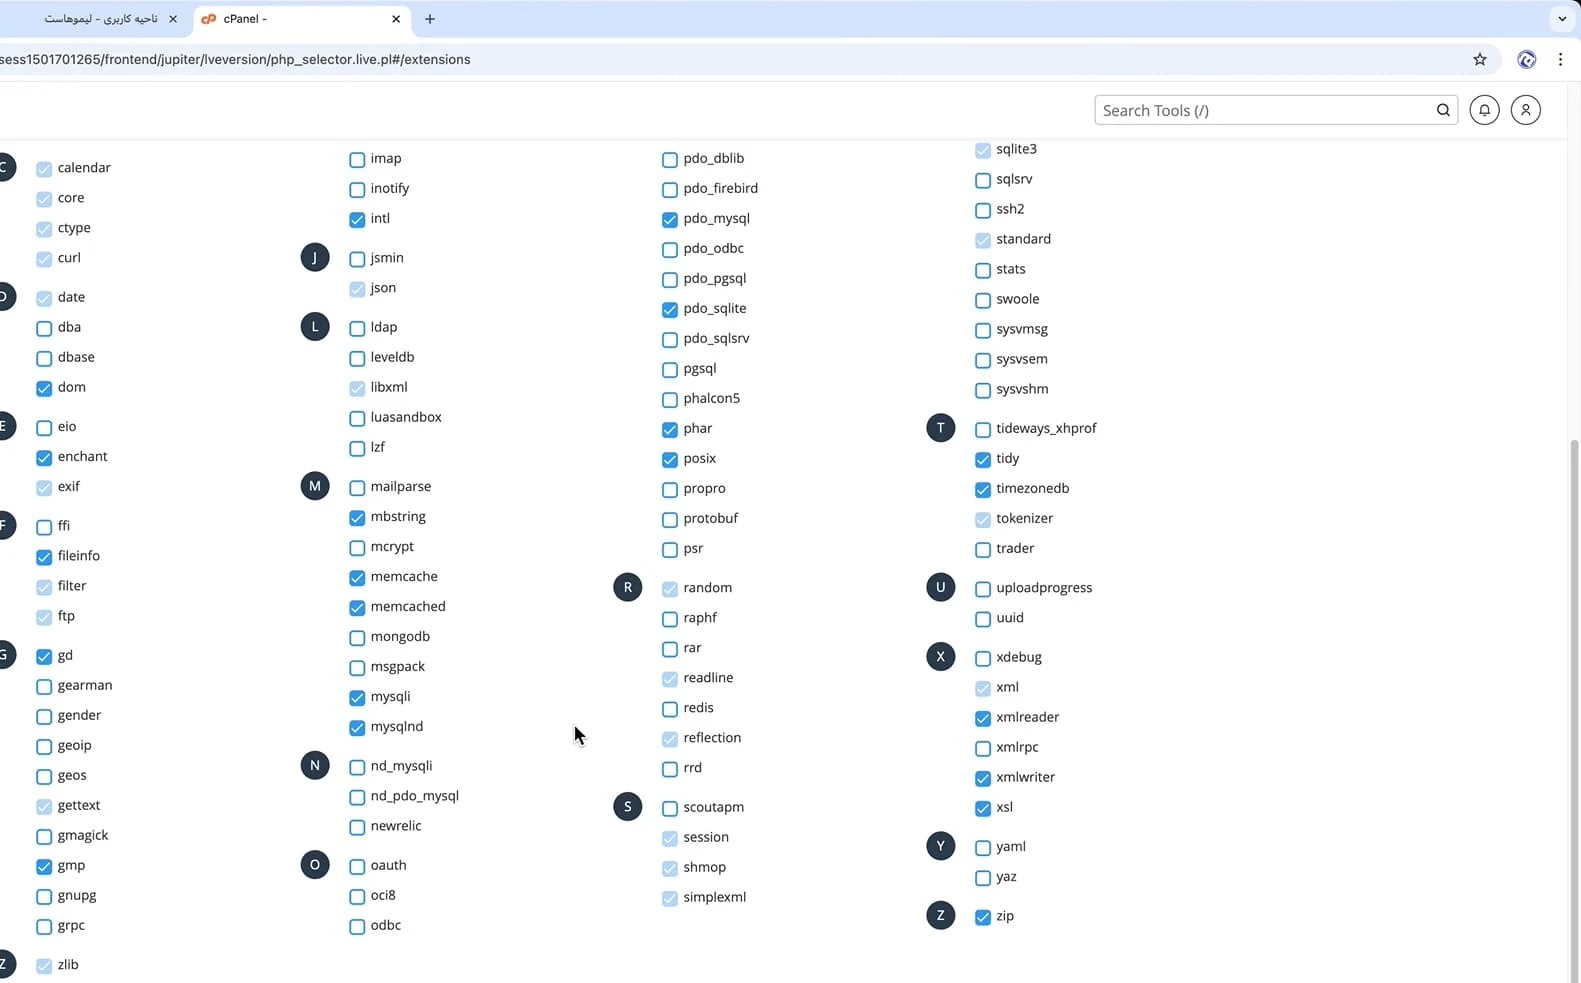This screenshot has height=983, width=1581.
Task: Click the letter M section badge
Action: click(315, 486)
